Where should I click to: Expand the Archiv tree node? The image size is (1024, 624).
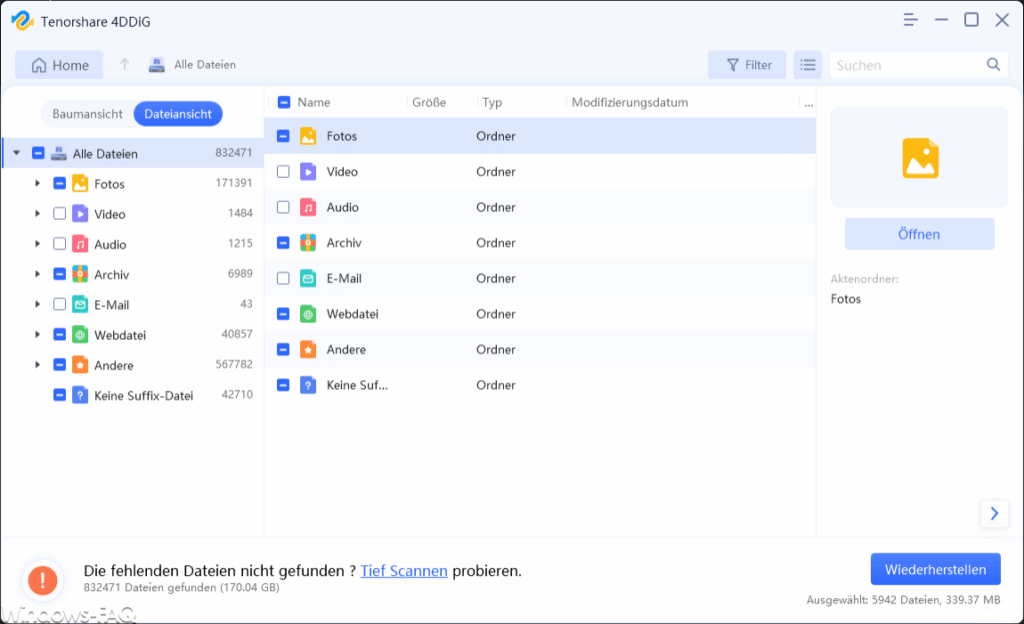click(x=37, y=274)
